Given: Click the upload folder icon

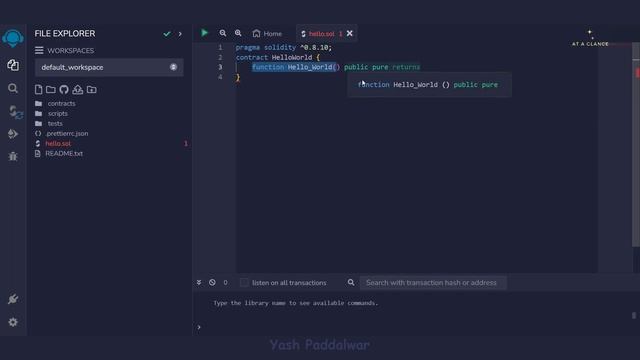Looking at the screenshot, I should click(x=91, y=89).
